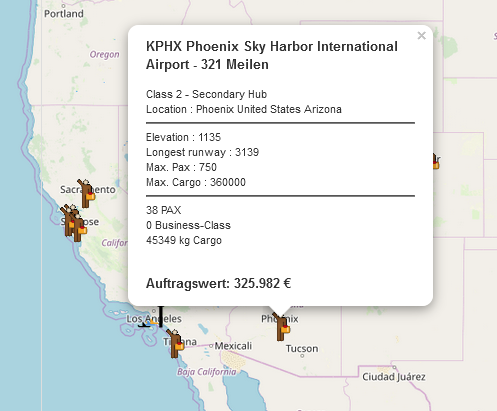This screenshot has width=497, height=411.
Task: Open the job marker near Tijuana
Action: 175,343
